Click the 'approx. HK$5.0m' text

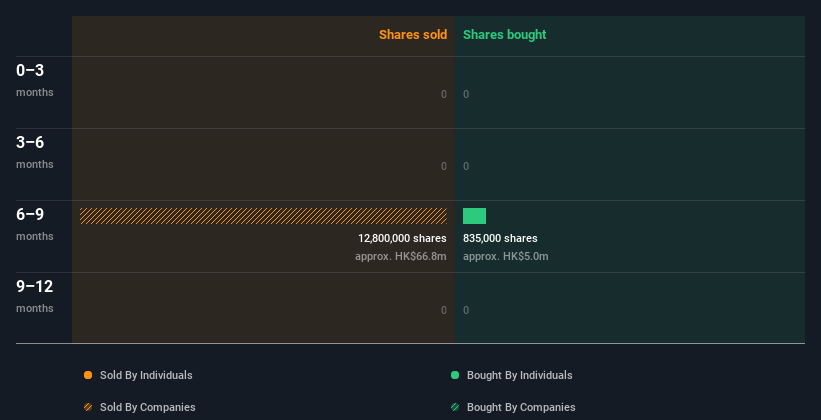[505, 257]
